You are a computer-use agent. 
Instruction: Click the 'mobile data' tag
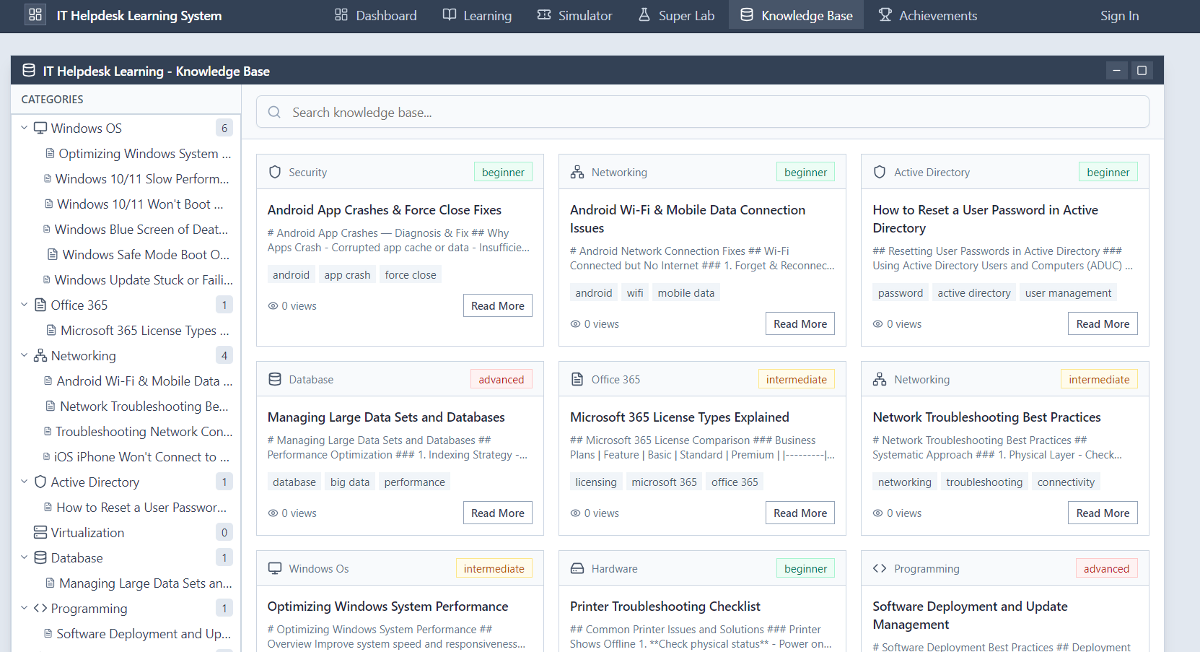(x=686, y=293)
